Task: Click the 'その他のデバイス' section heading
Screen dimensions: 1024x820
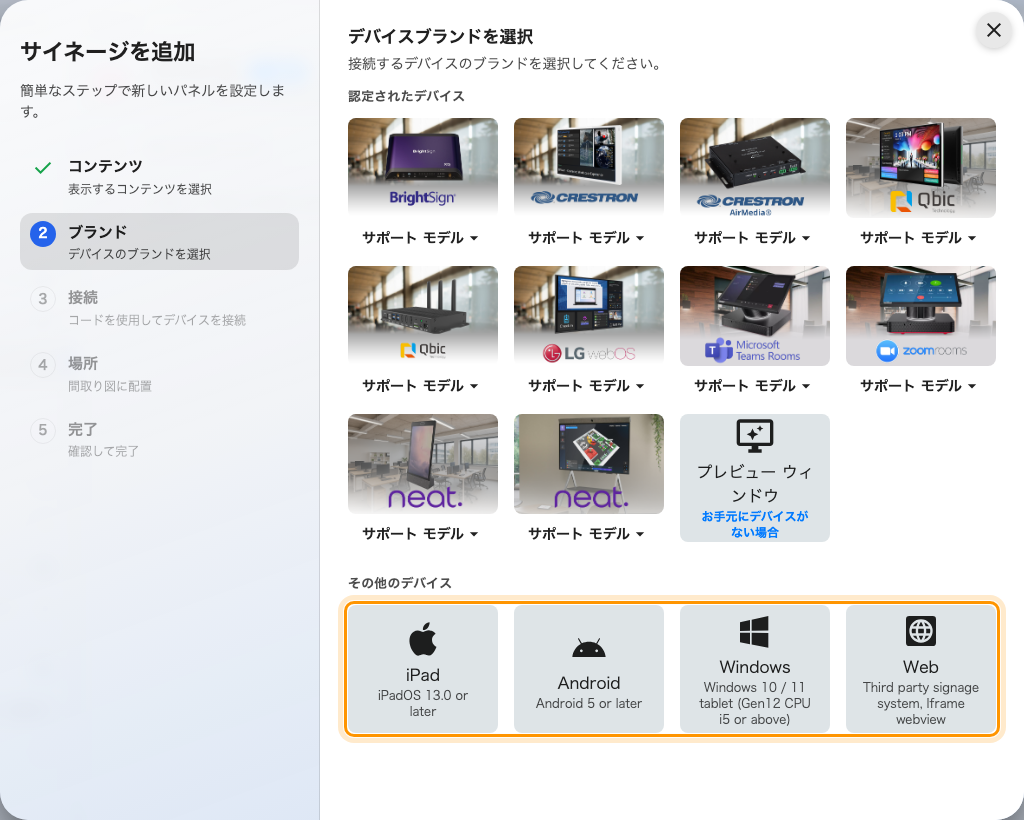Action: (400, 583)
